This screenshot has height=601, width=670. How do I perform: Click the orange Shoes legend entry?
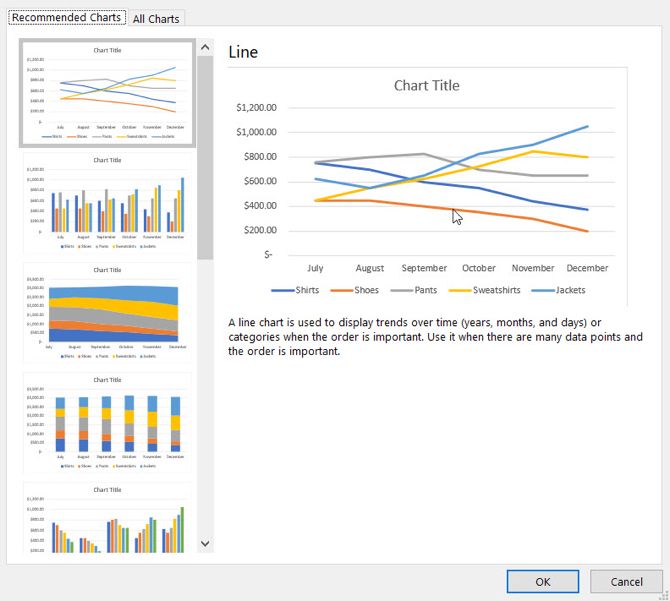click(361, 290)
